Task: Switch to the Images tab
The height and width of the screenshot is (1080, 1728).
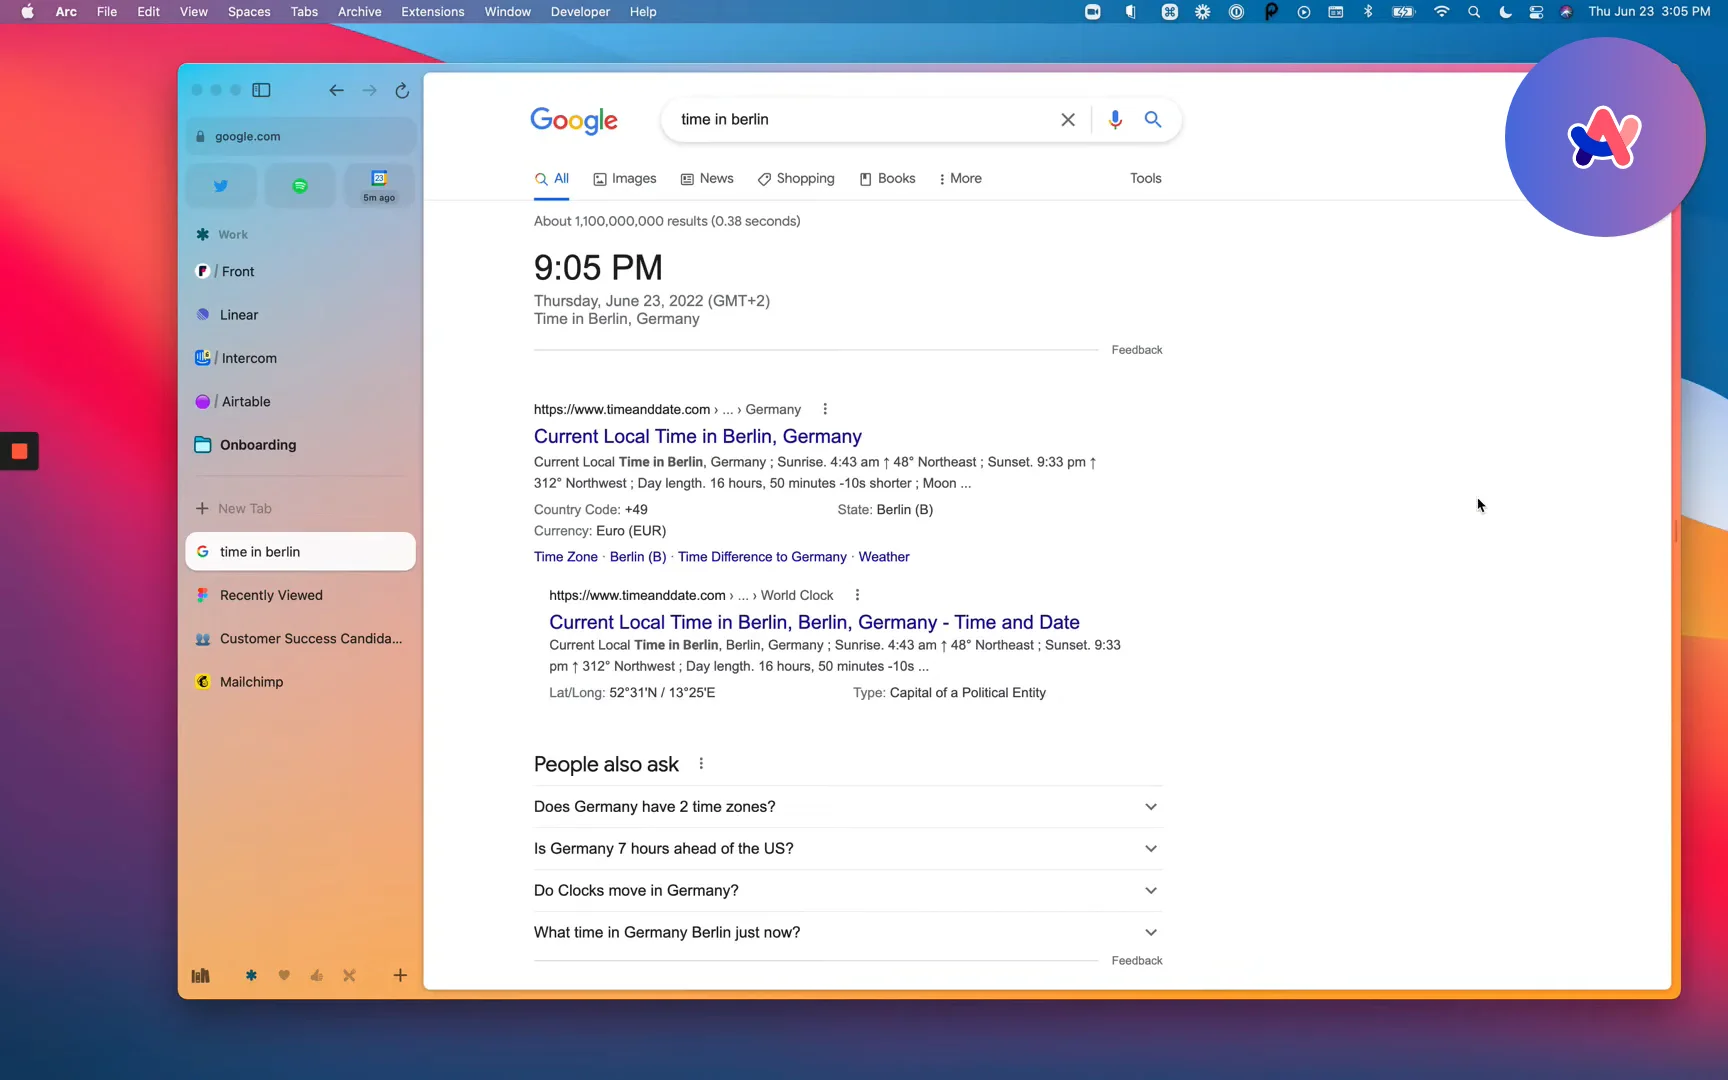Action: pos(625,179)
